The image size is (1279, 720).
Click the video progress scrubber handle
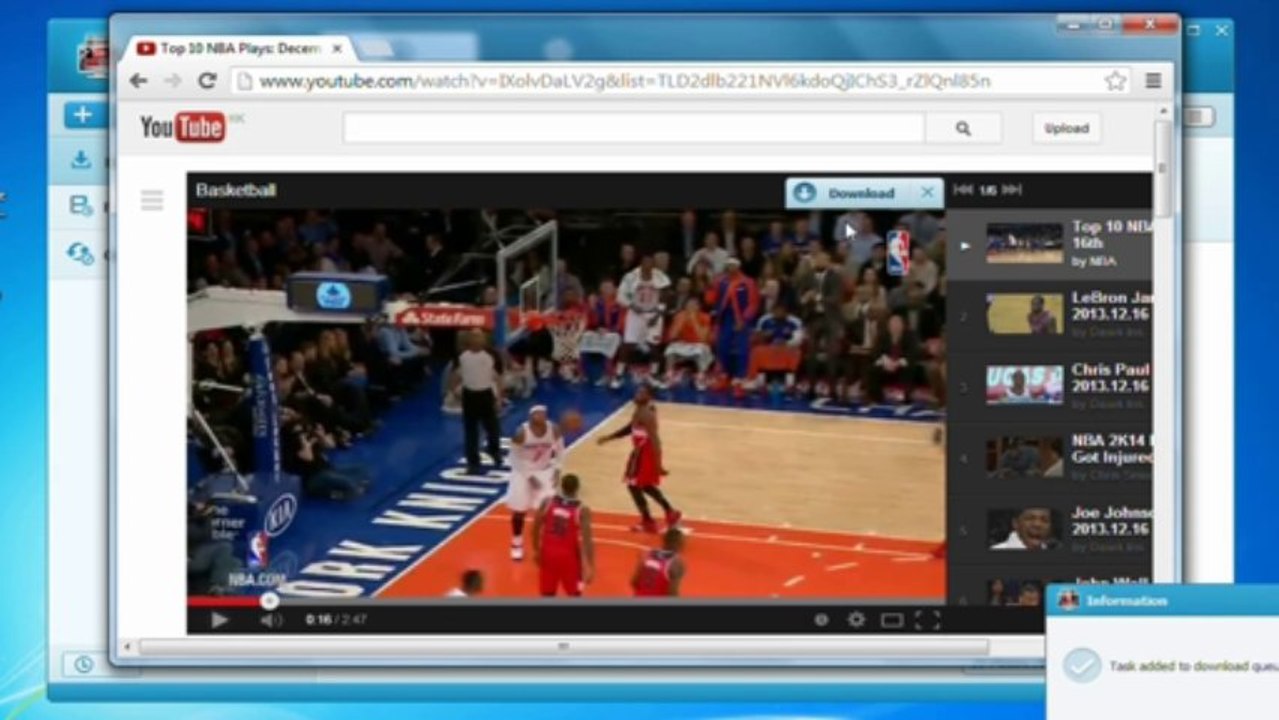(269, 601)
